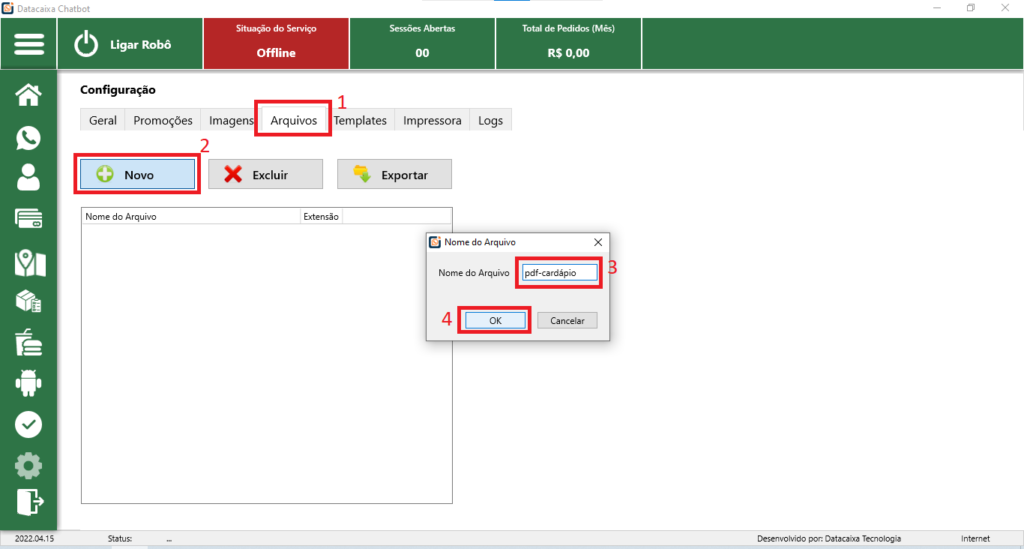Click the Exportar button
Screen dimensions: 1024x549
pyautogui.click(x=394, y=175)
